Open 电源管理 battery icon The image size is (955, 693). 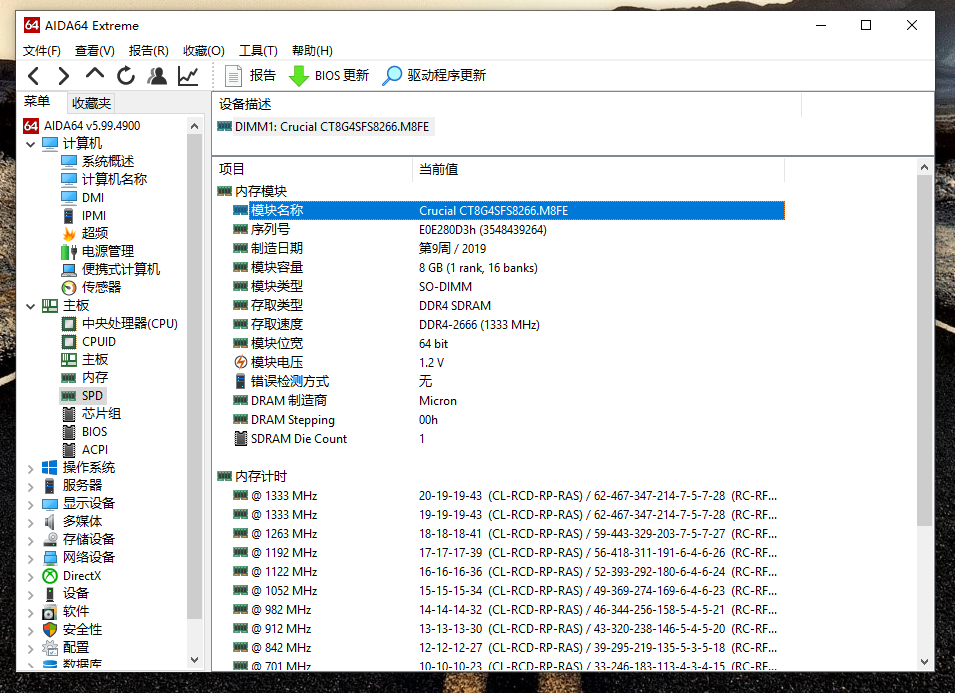point(69,252)
